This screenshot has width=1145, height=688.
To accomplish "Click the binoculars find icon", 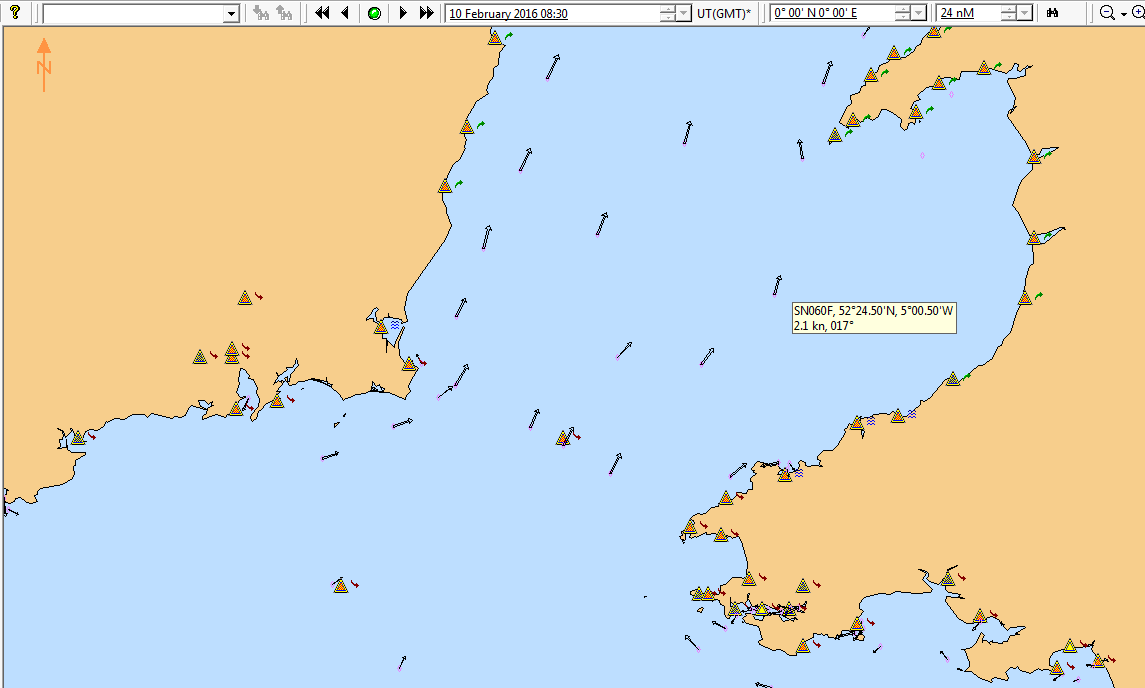I will [x=1052, y=13].
